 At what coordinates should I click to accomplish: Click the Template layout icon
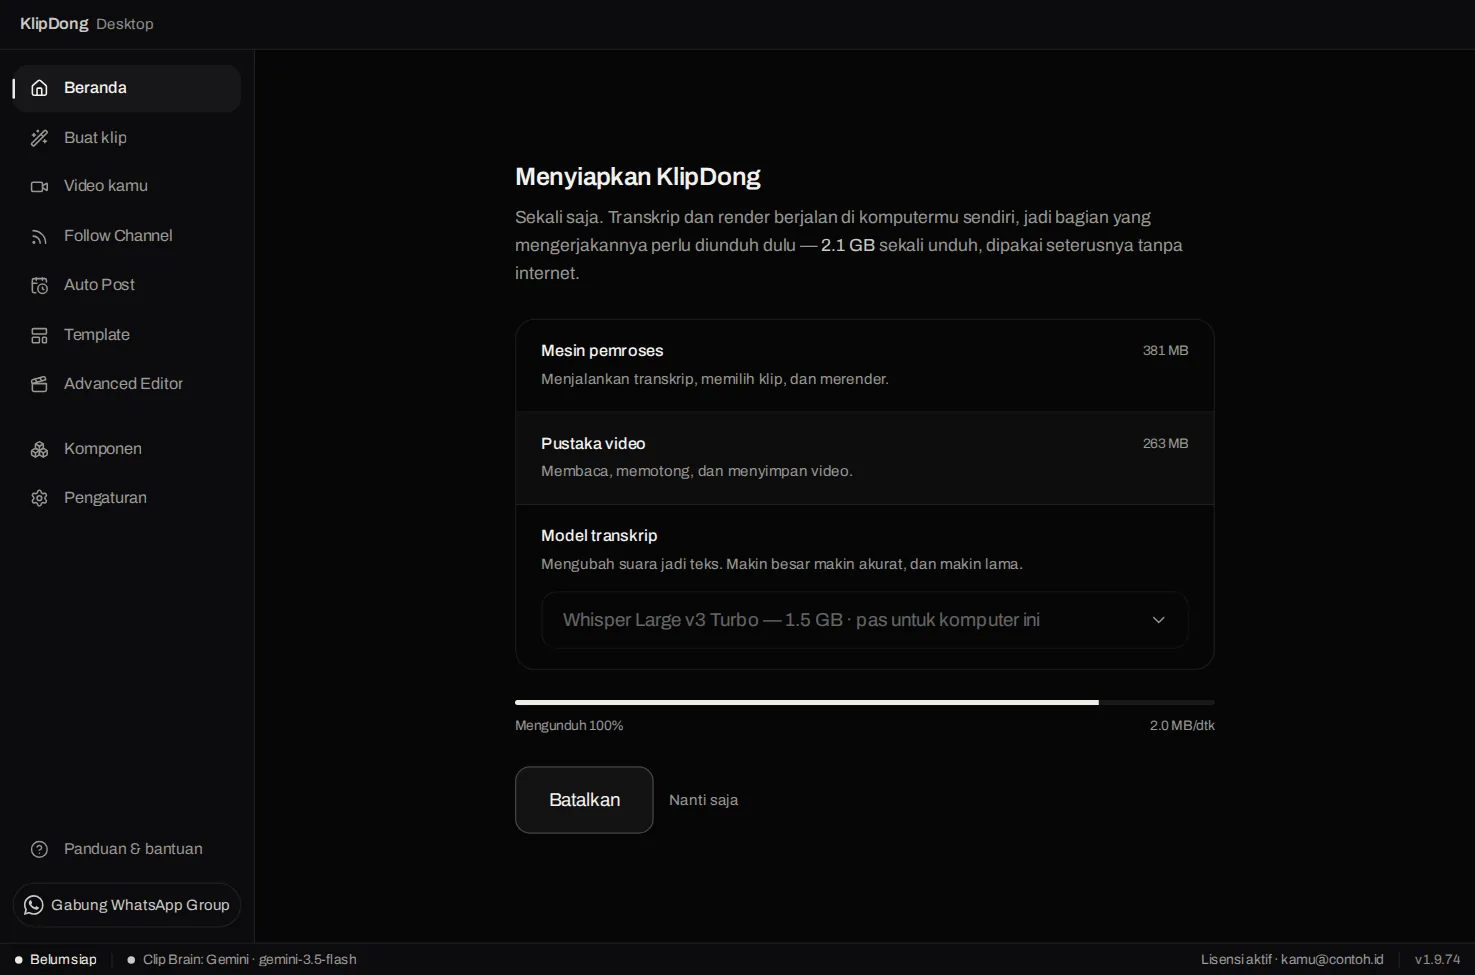pos(39,335)
